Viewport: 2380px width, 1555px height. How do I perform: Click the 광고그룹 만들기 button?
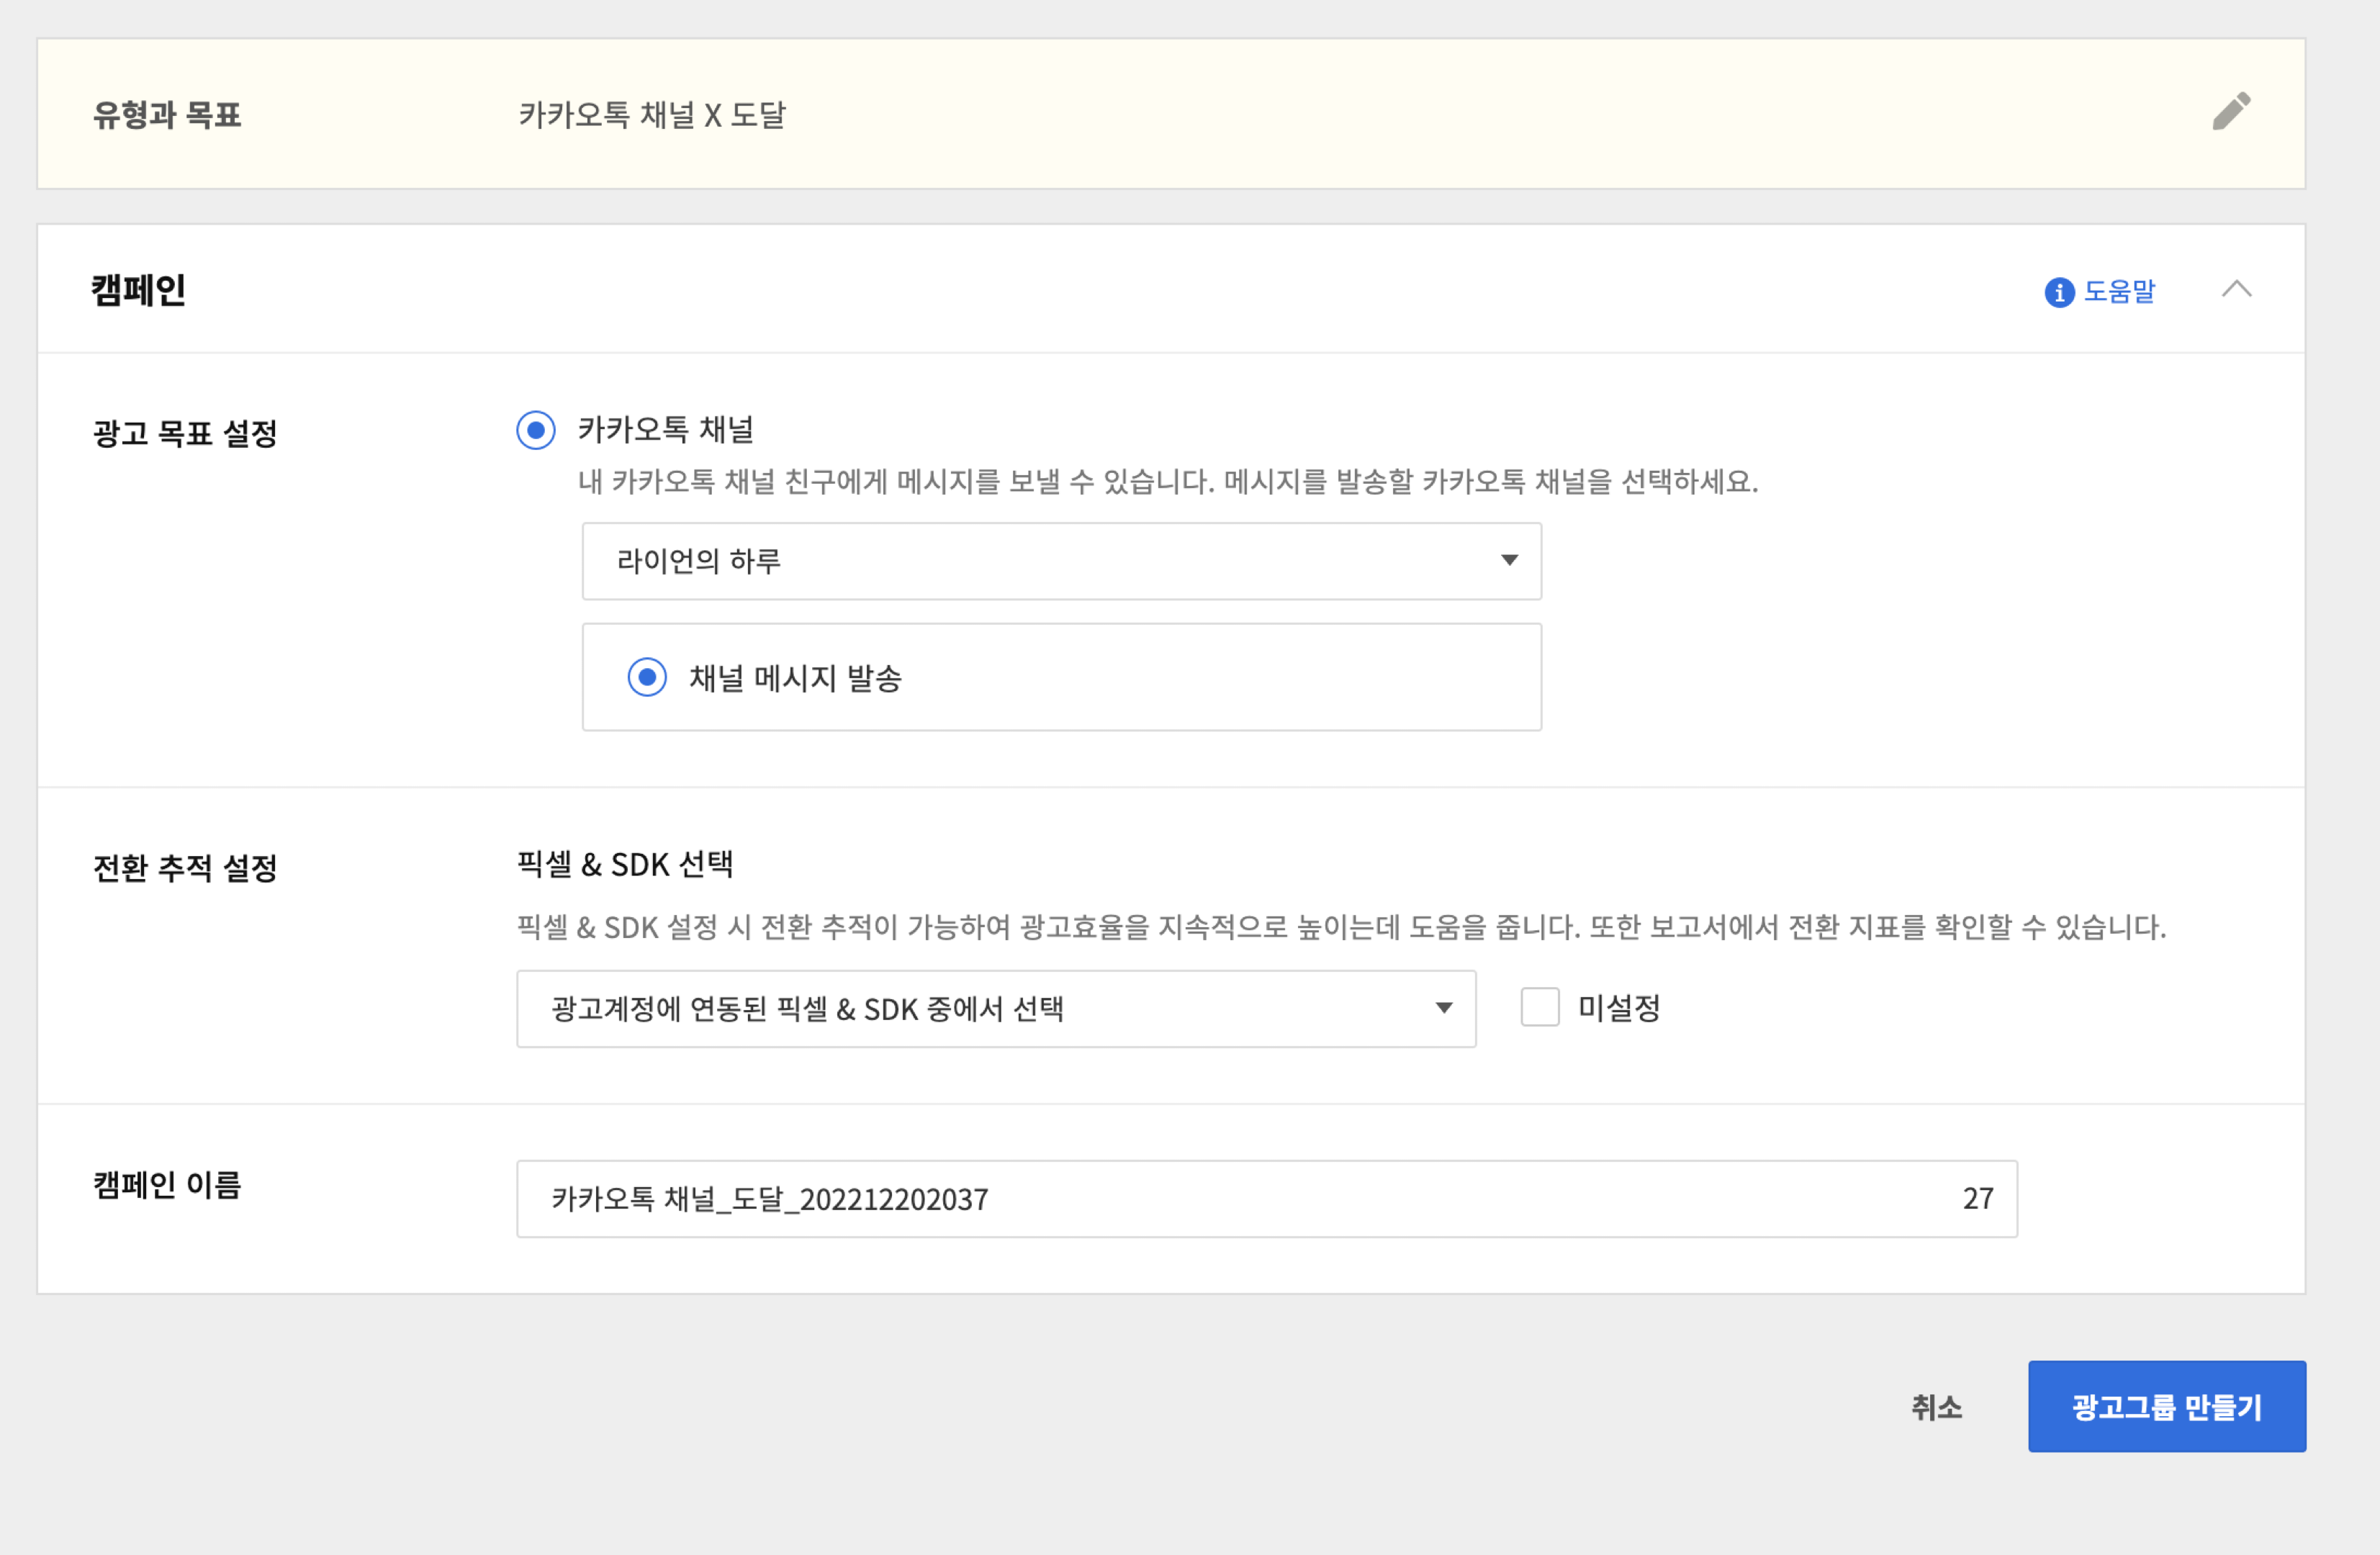click(2166, 1406)
